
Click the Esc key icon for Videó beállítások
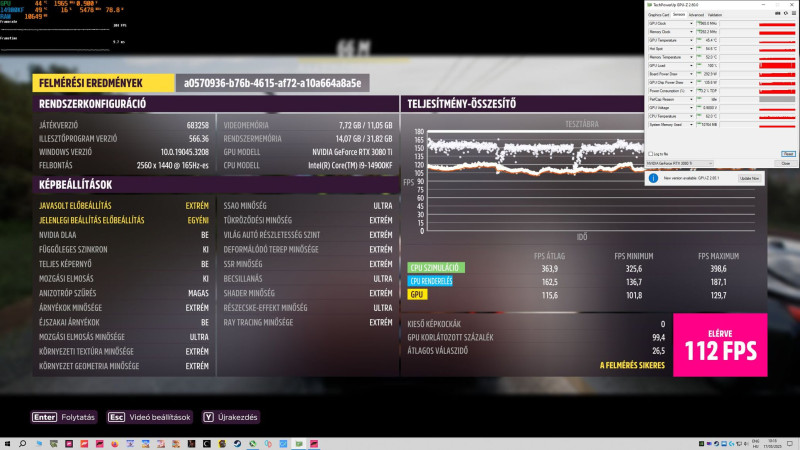(x=116, y=417)
